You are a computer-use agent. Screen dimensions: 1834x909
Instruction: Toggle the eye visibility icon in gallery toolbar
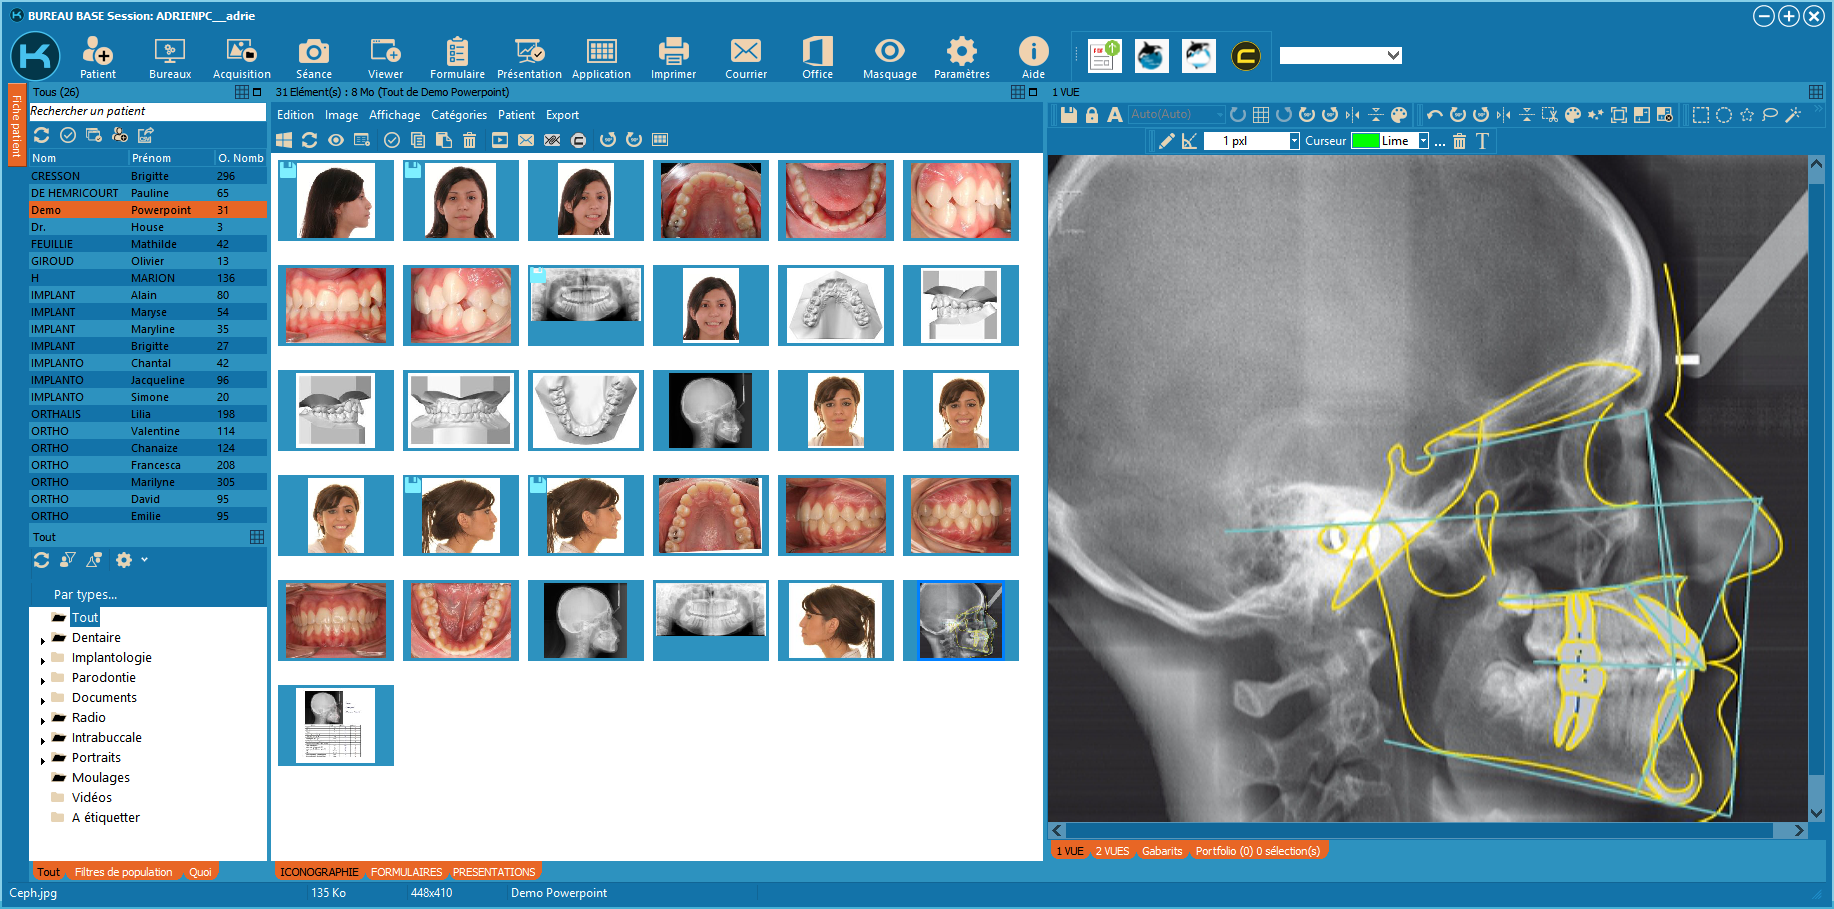click(x=336, y=140)
